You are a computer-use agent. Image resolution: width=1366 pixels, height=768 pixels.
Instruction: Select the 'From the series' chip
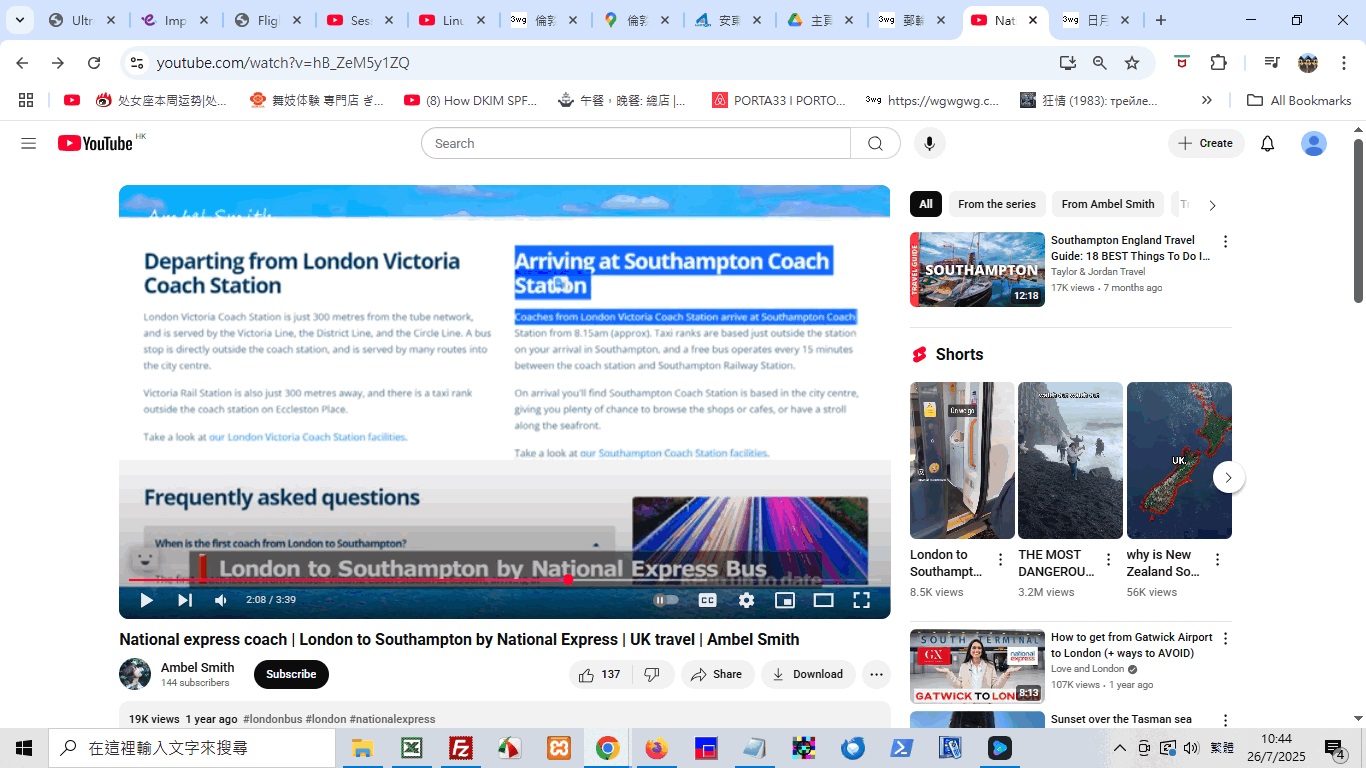tap(996, 204)
